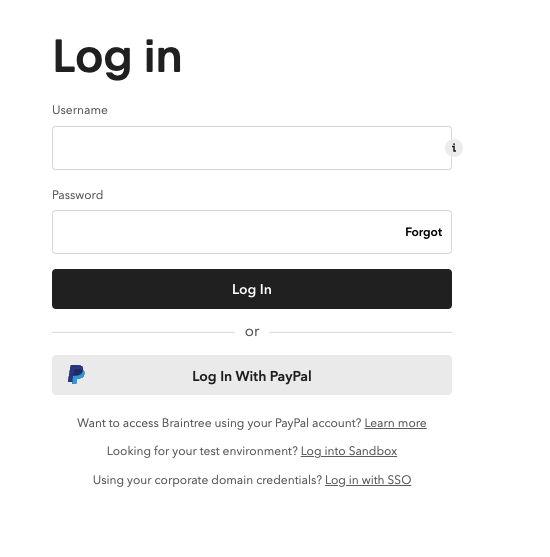Click the Password field label
This screenshot has width=550, height=557.
(77, 195)
